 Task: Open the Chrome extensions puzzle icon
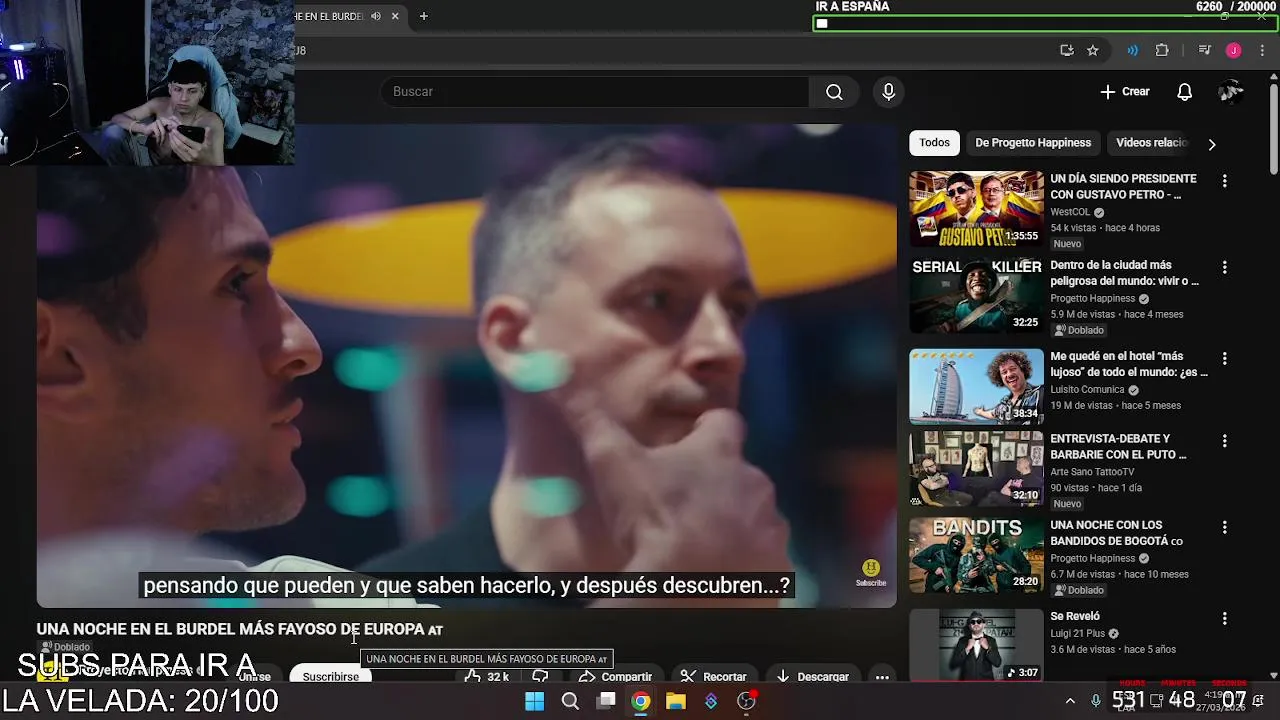[1162, 50]
